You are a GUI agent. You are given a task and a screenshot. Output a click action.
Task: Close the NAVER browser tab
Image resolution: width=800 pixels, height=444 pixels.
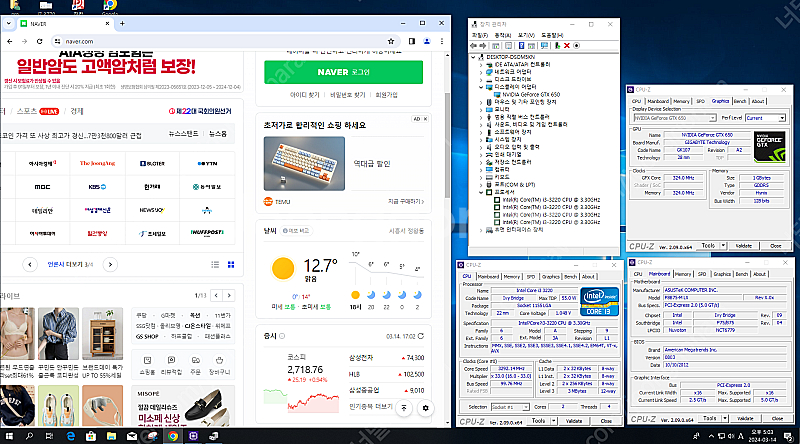(x=107, y=23)
